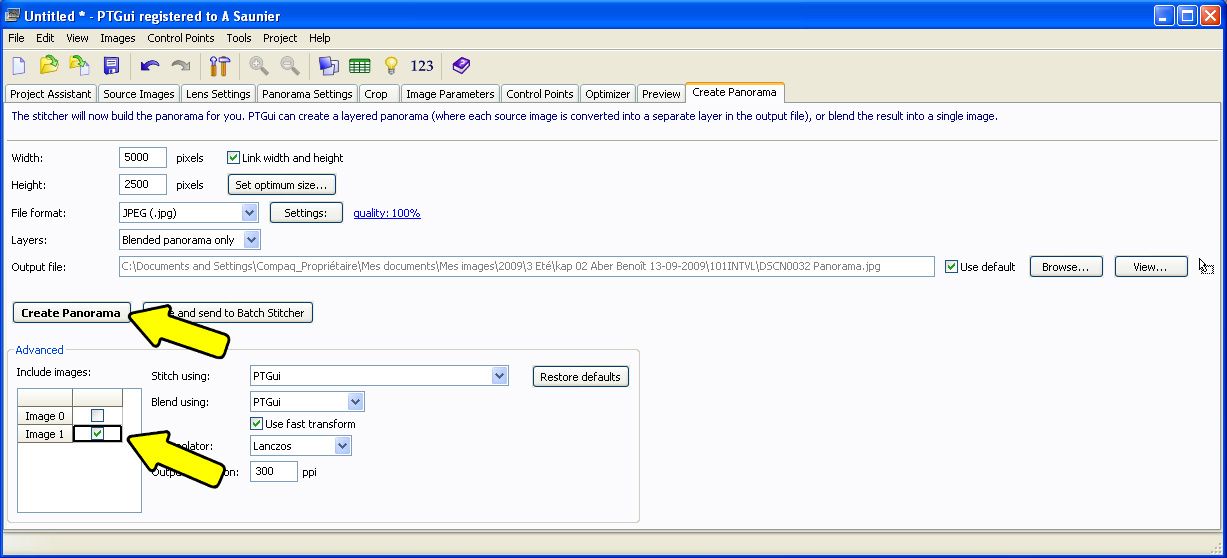The width and height of the screenshot is (1227, 558).
Task: Click the Undo arrow icon
Action: point(150,66)
